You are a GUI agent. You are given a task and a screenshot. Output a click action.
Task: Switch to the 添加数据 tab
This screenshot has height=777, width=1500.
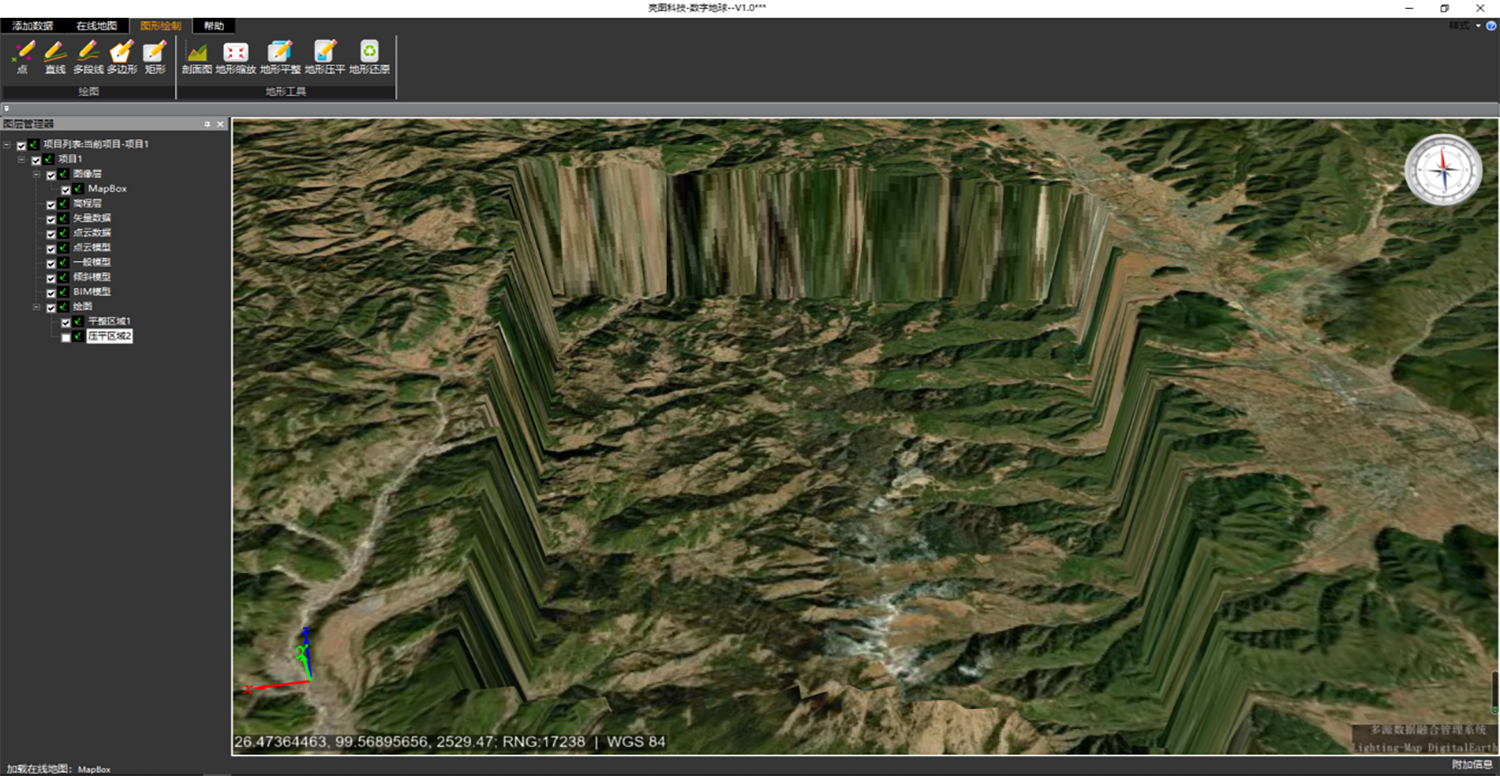point(33,26)
